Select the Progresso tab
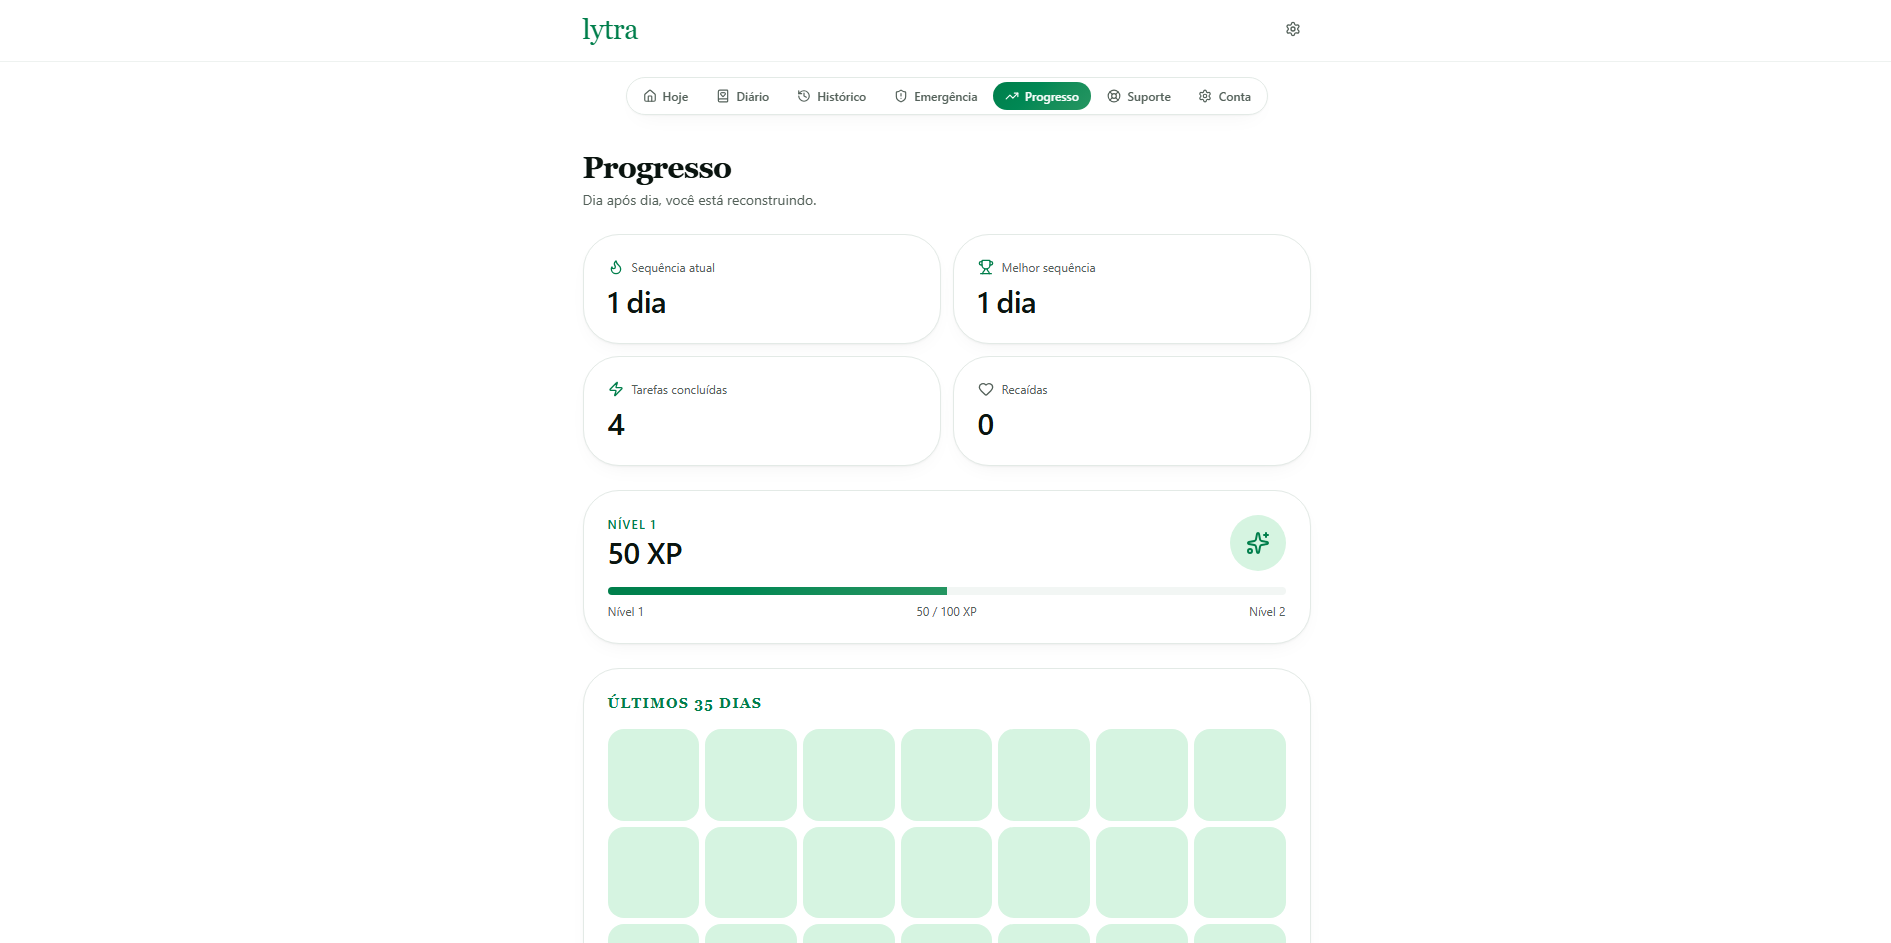The image size is (1891, 943). click(x=1042, y=97)
